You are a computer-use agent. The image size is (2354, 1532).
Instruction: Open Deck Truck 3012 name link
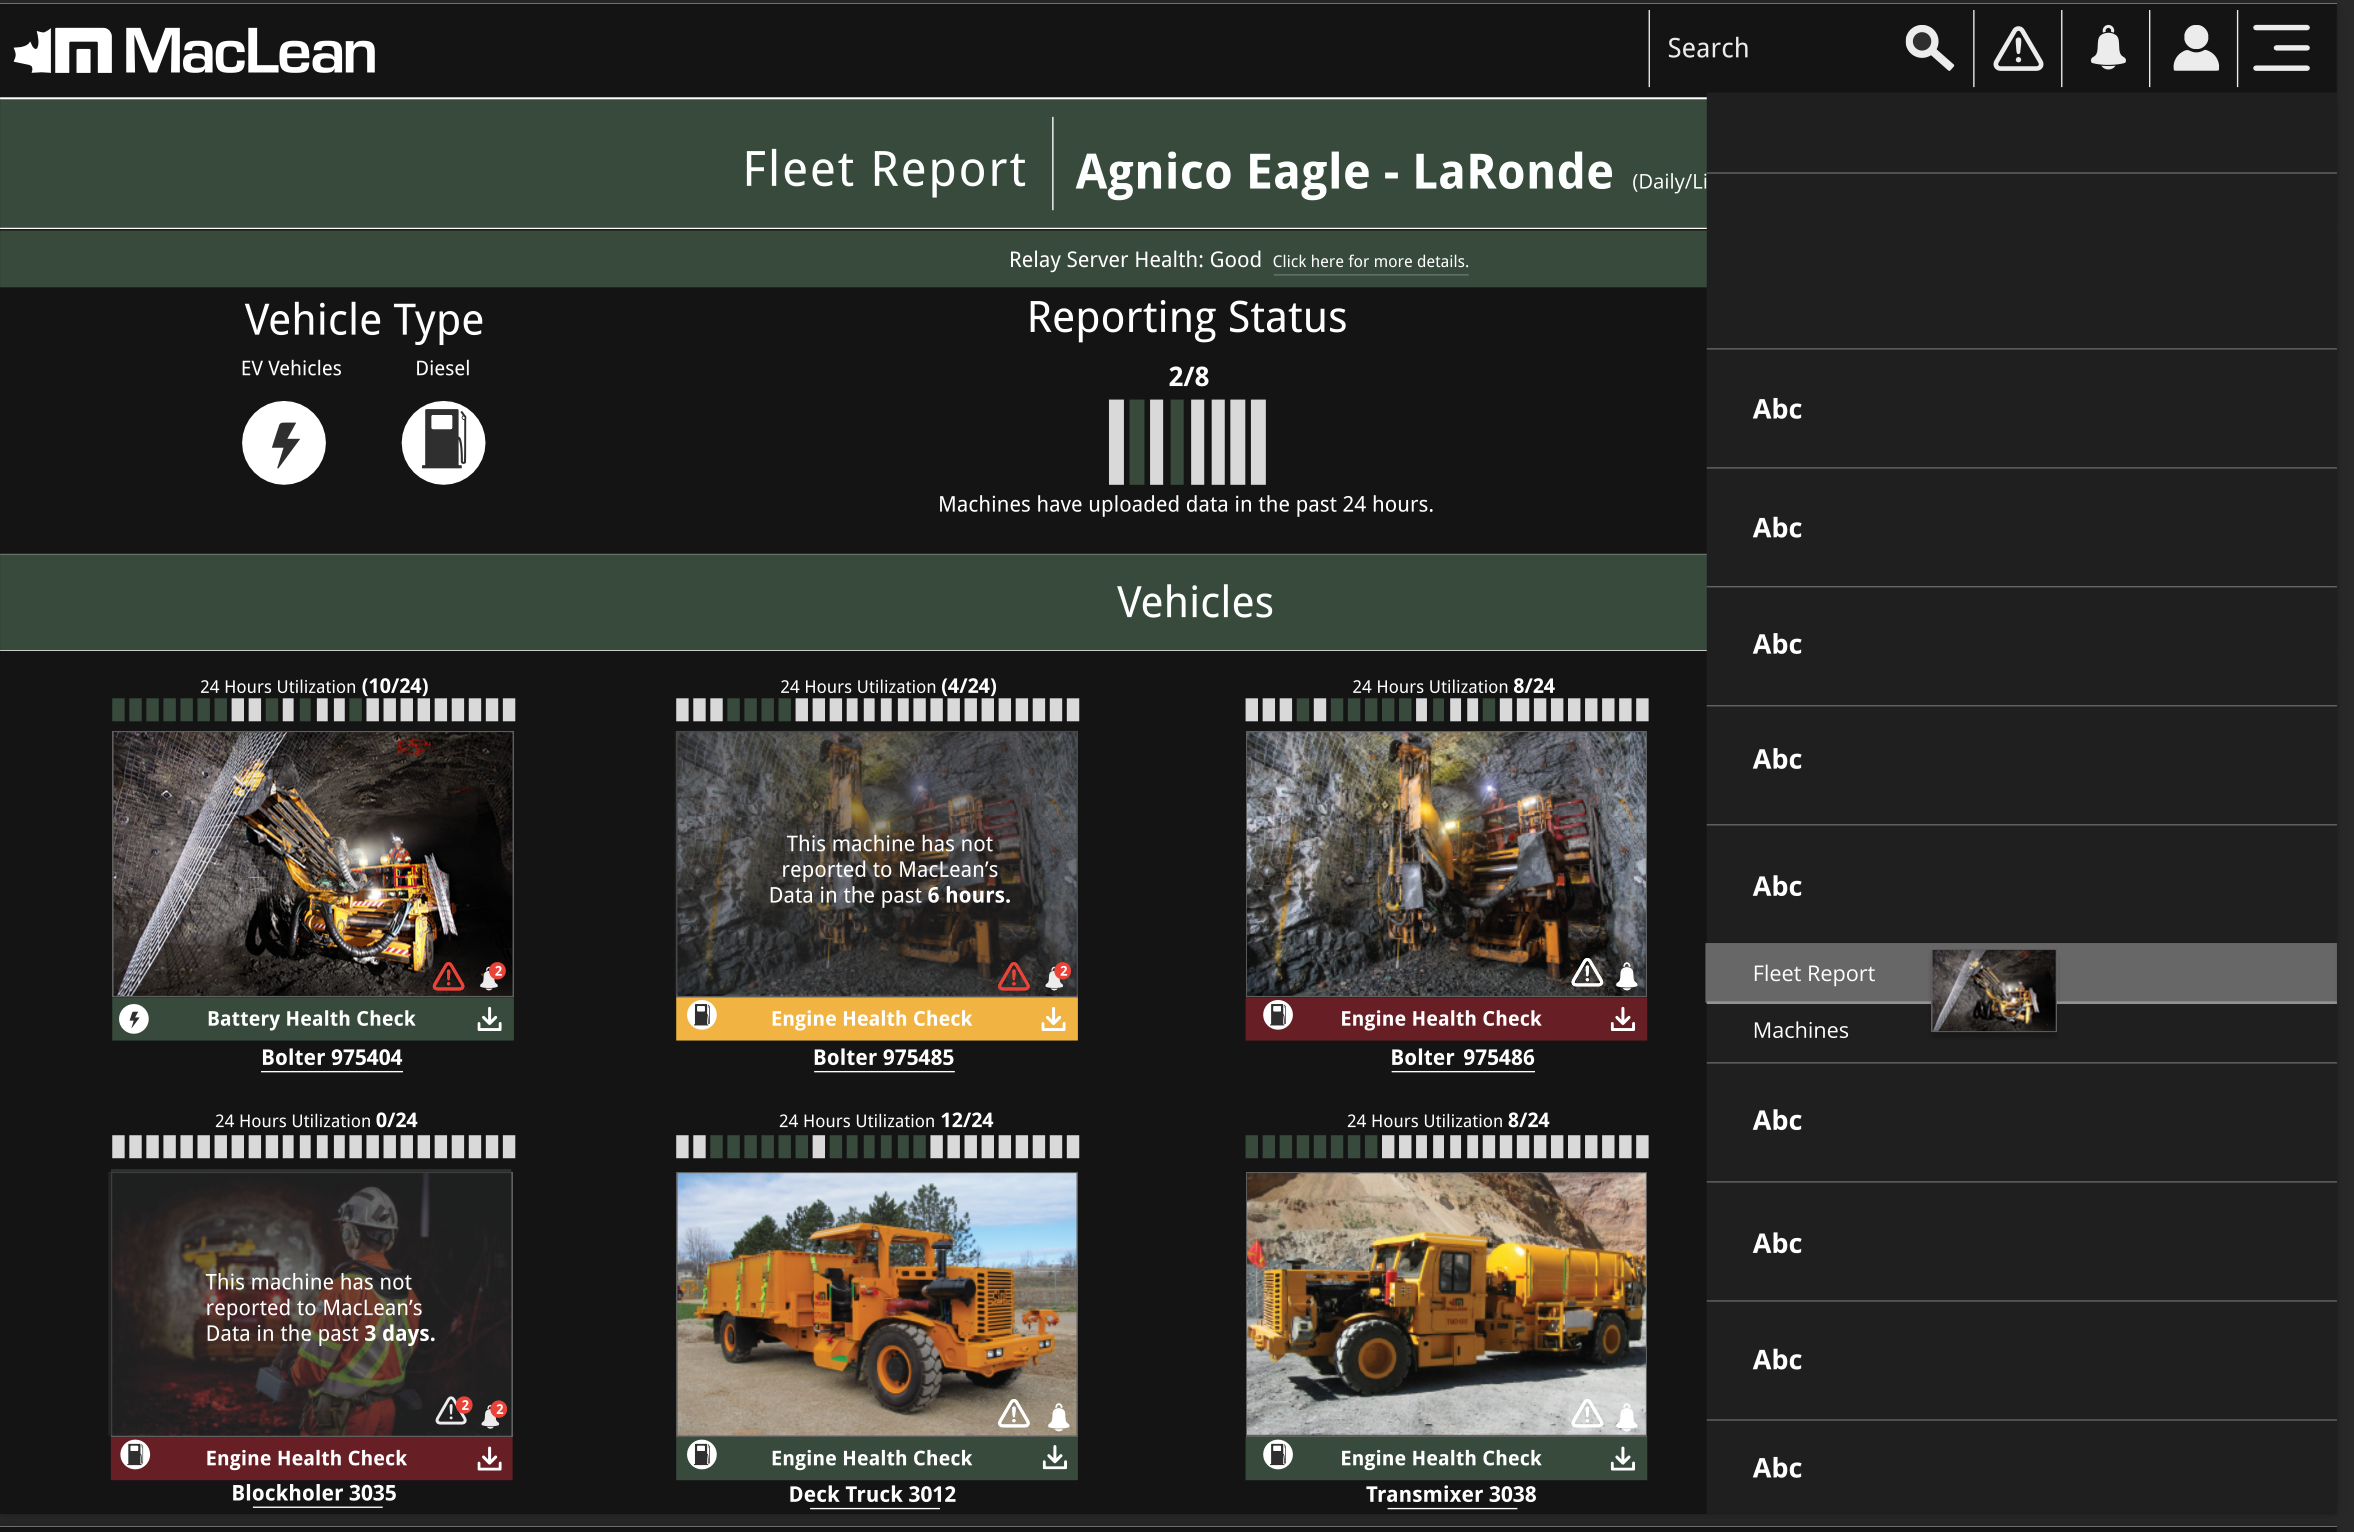[872, 1495]
